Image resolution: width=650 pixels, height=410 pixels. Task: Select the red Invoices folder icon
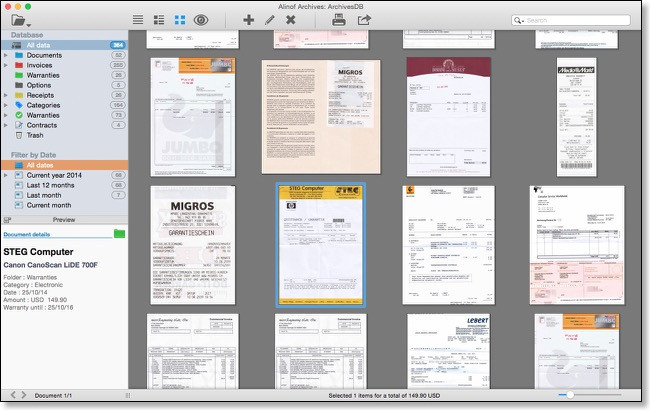pos(19,65)
